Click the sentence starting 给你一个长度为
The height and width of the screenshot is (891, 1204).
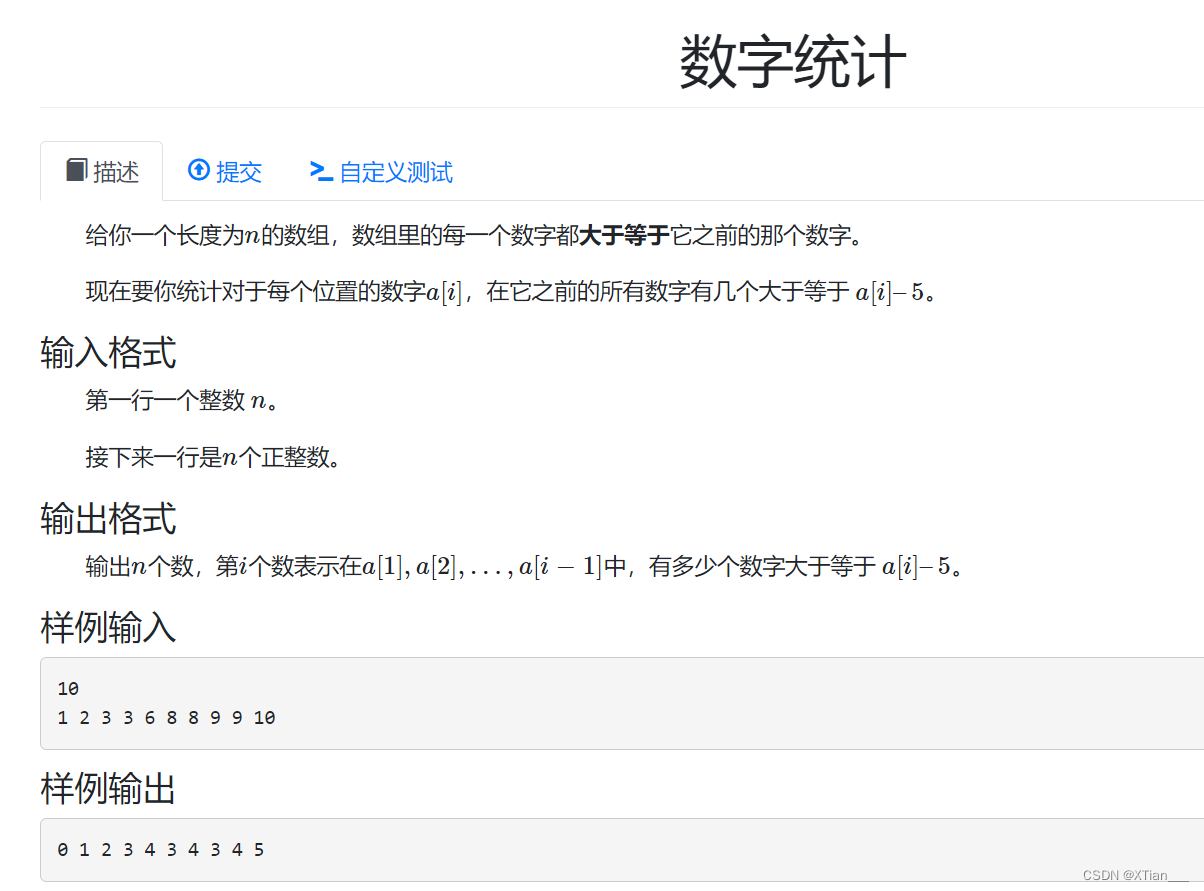(x=473, y=236)
